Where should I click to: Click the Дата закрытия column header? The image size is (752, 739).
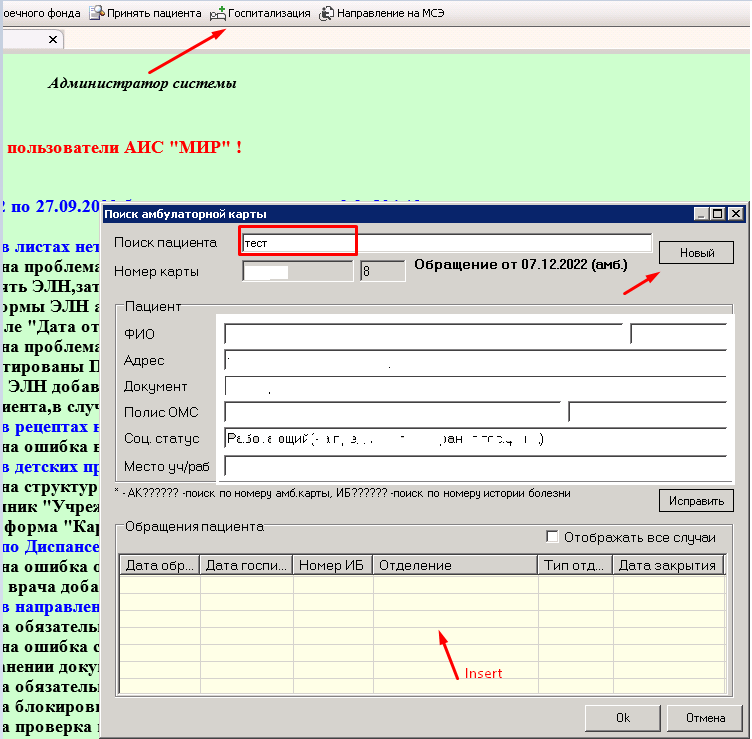point(669,565)
